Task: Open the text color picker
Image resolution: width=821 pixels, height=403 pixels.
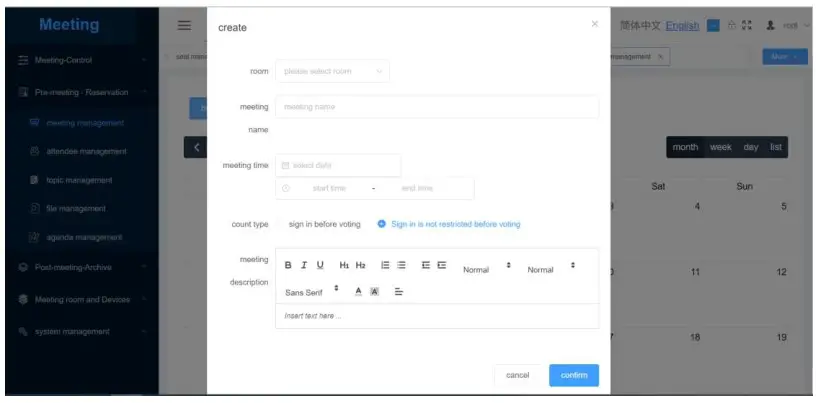Action: point(358,292)
